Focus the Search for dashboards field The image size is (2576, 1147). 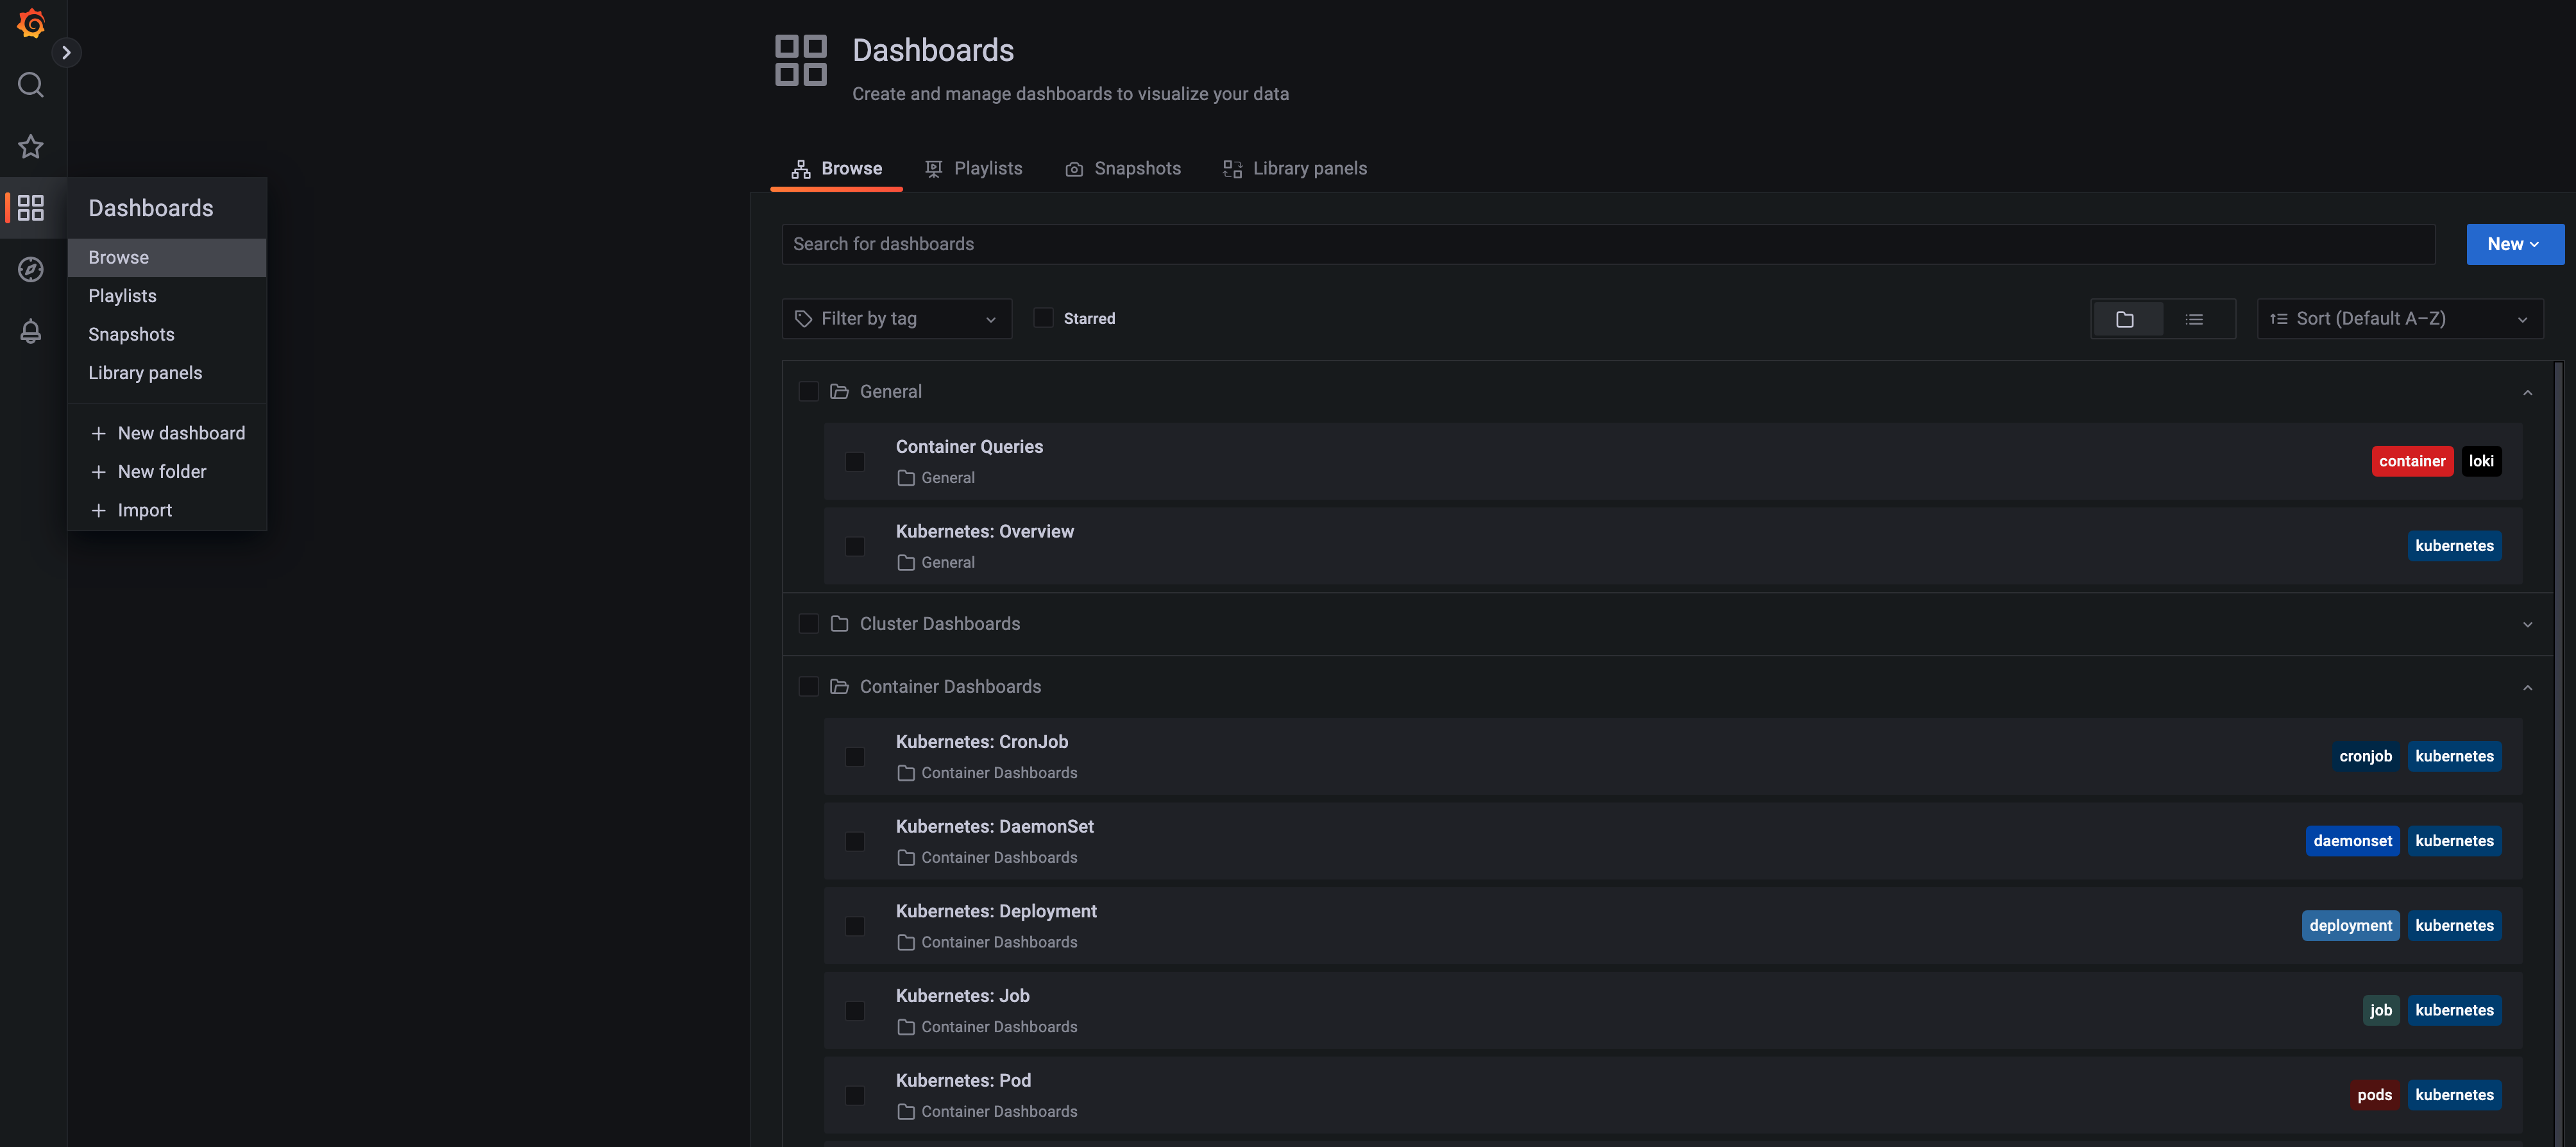[x=1608, y=244]
